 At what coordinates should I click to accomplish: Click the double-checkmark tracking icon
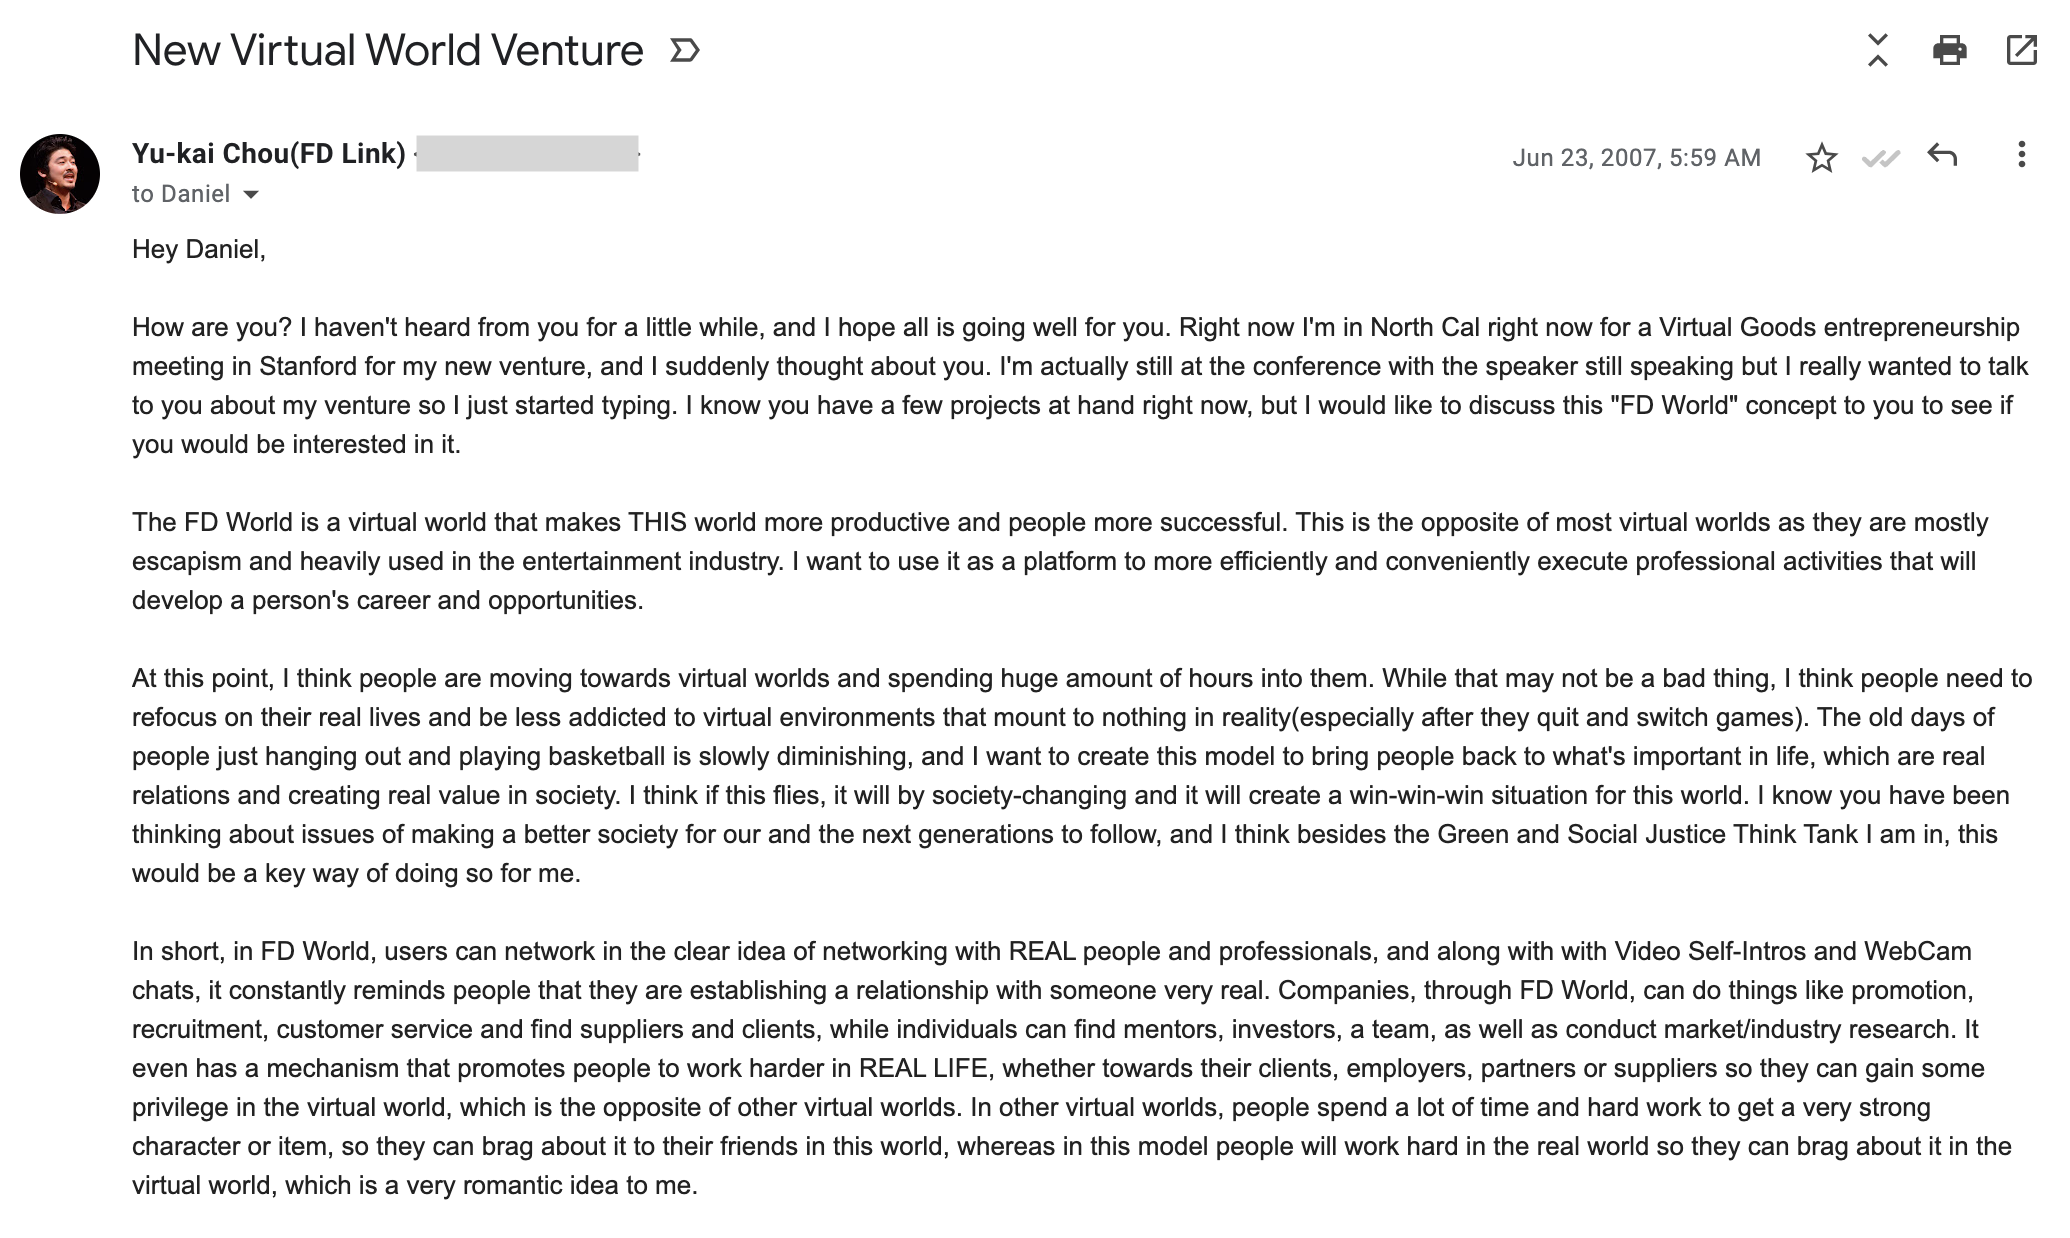pyautogui.click(x=1880, y=158)
